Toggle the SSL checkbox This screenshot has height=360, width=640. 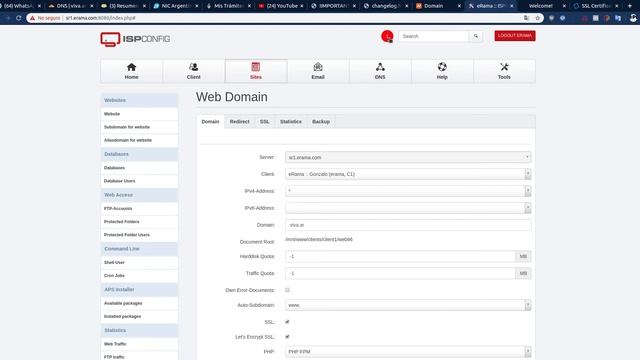tap(287, 322)
